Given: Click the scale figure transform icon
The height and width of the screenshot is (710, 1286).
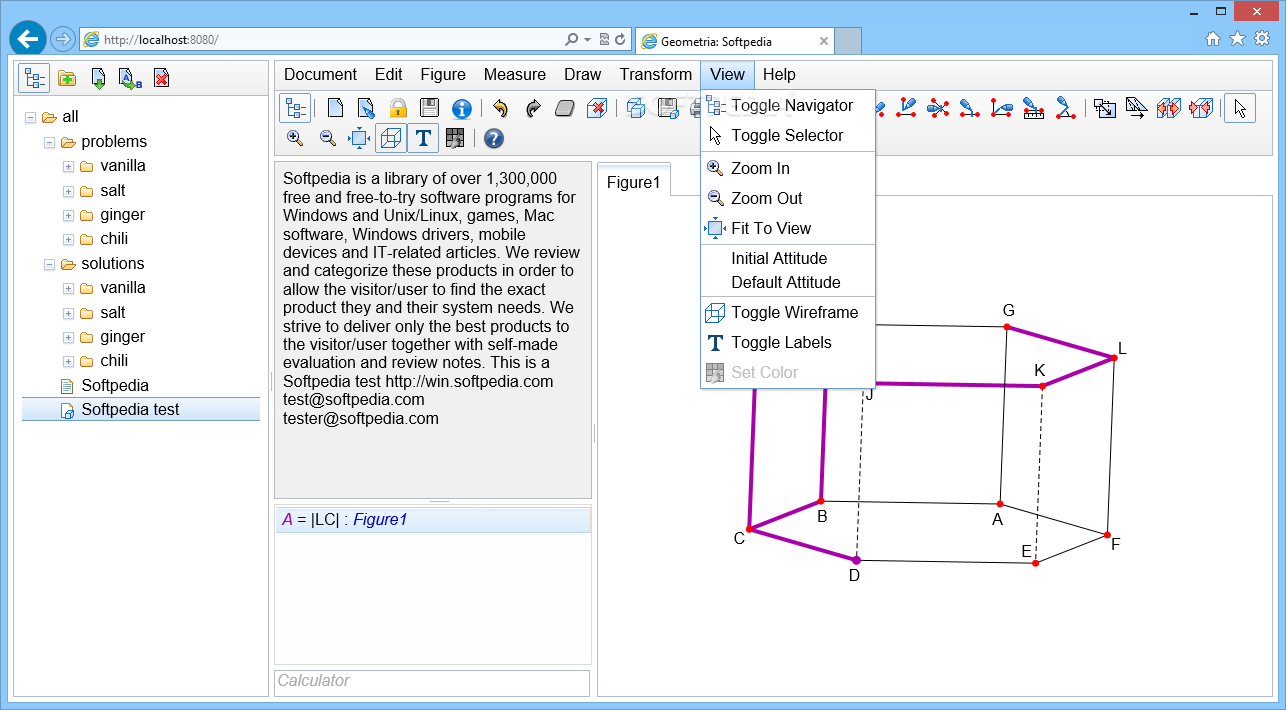Looking at the screenshot, I should [x=1105, y=108].
